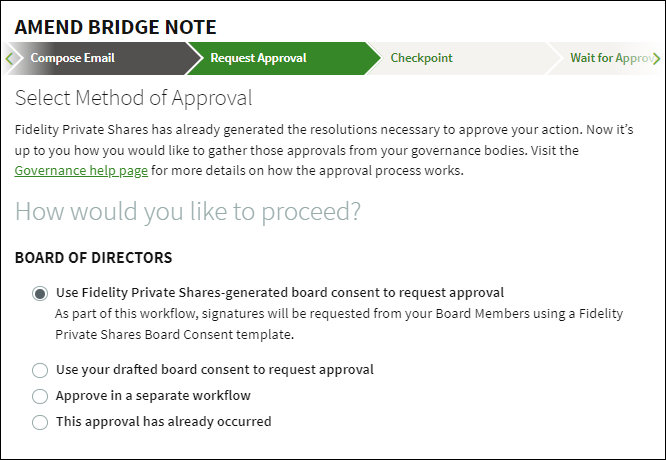This screenshot has width=666, height=460.
Task: Pick This approval has already occurred radio
Action: coord(40,422)
